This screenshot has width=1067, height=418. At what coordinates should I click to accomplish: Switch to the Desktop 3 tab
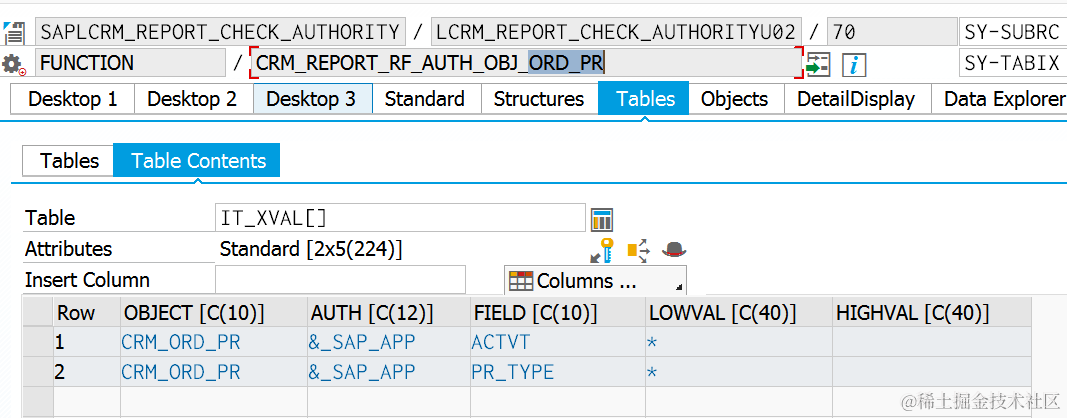[x=312, y=99]
